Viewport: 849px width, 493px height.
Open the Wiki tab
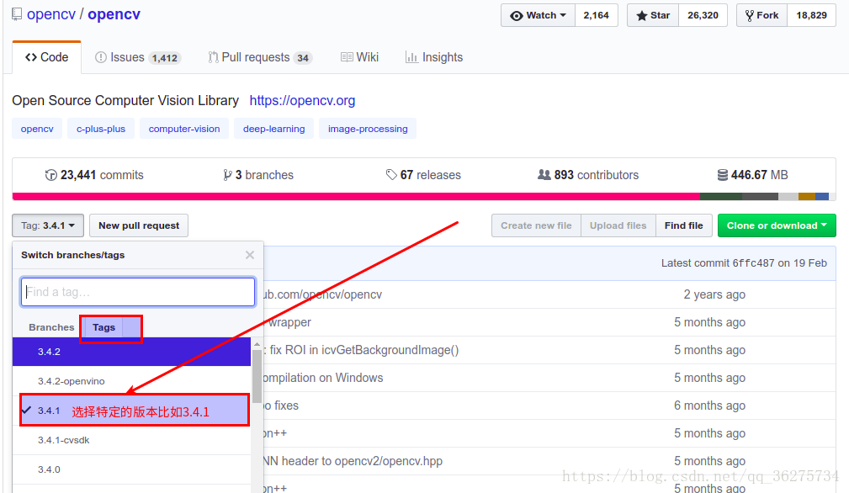tap(360, 57)
